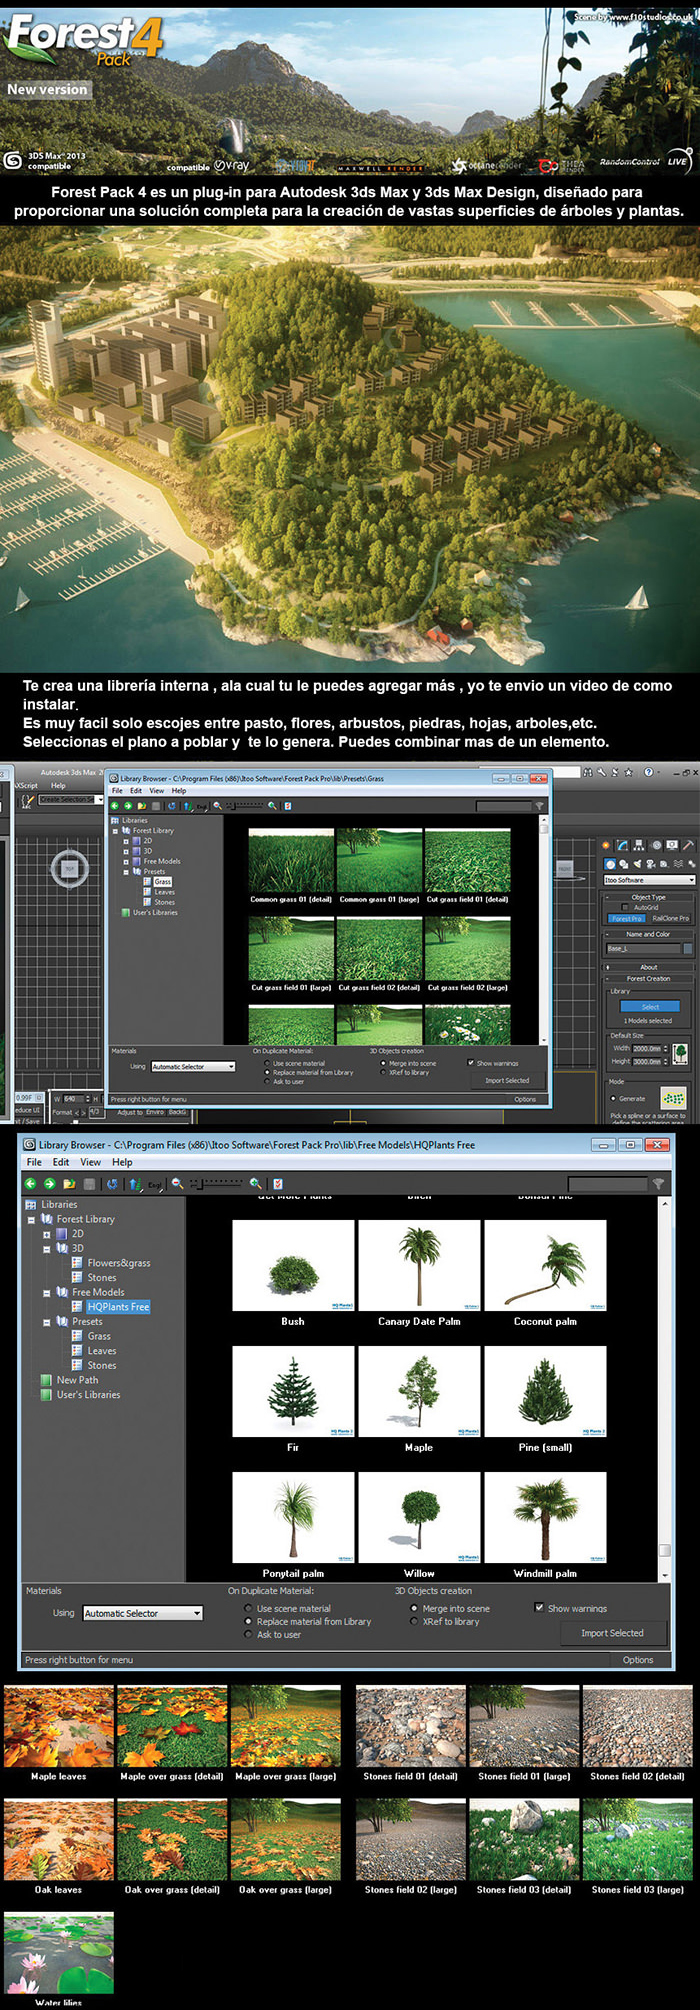Open Edit menu in HQPlants Free browser
The height and width of the screenshot is (2010, 700).
pyautogui.click(x=61, y=1162)
